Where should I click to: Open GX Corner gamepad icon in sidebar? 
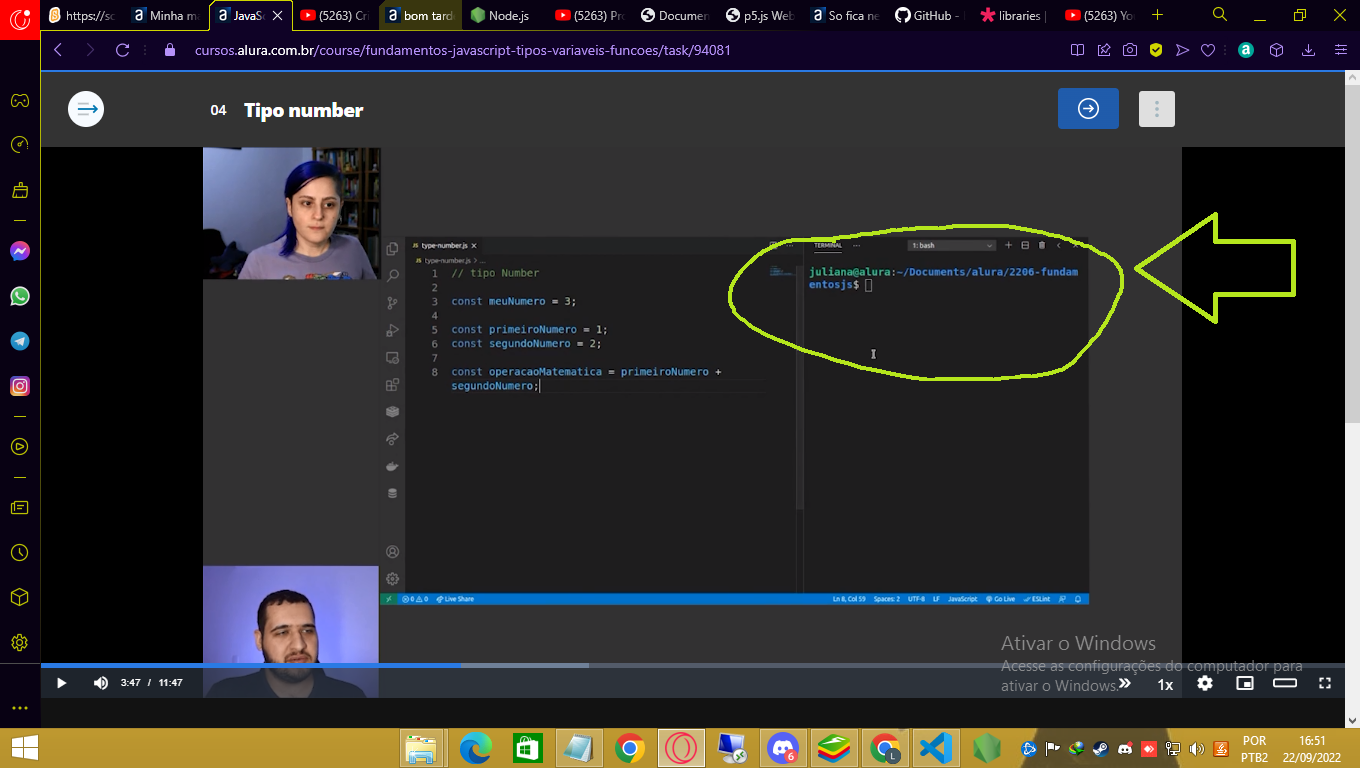(x=20, y=100)
